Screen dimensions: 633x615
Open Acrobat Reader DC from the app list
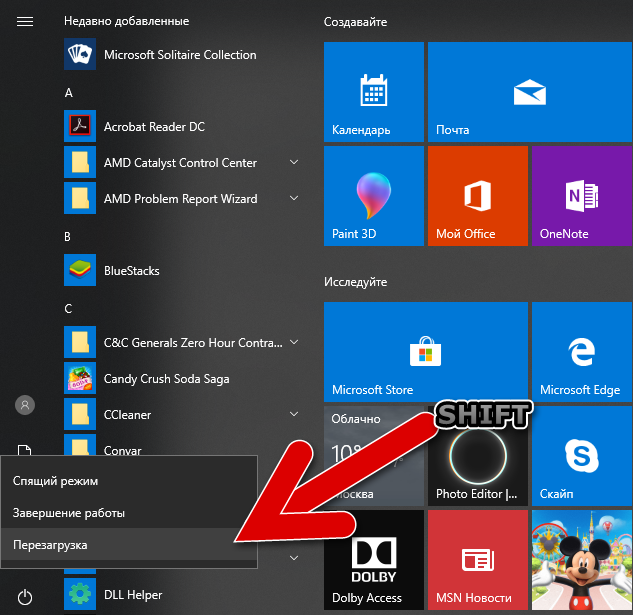click(181, 126)
